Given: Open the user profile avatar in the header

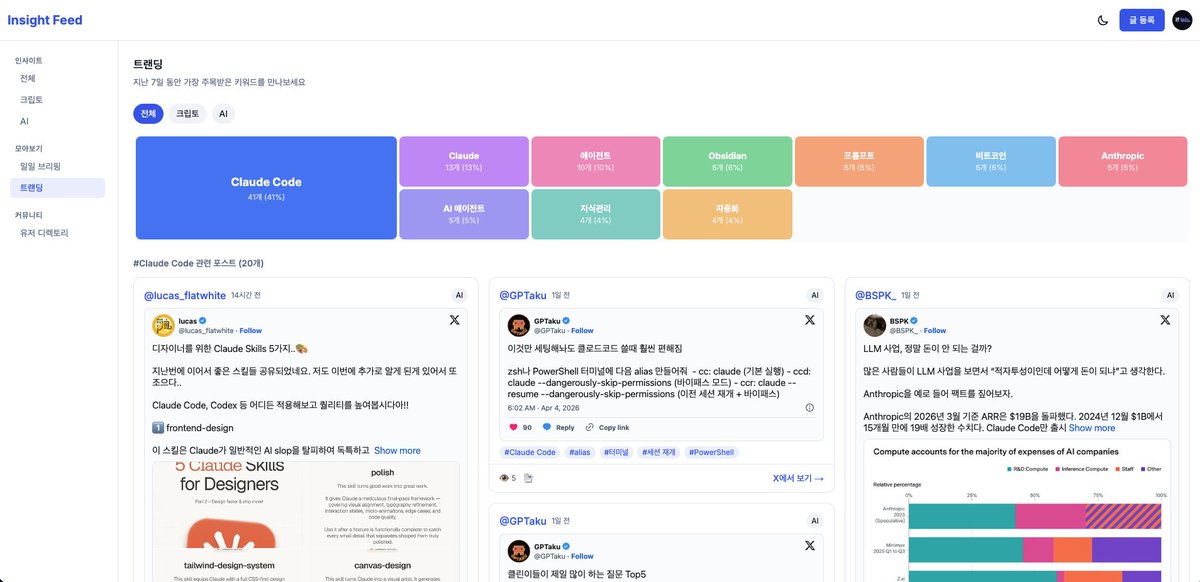Looking at the screenshot, I should [x=1182, y=20].
